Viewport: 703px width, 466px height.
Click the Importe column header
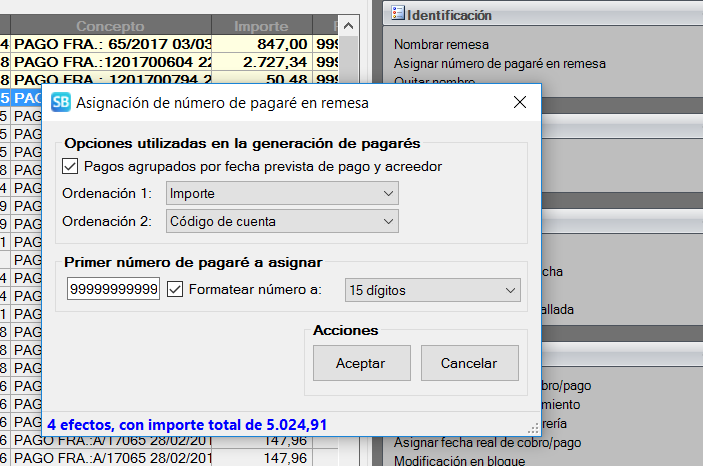pyautogui.click(x=261, y=26)
